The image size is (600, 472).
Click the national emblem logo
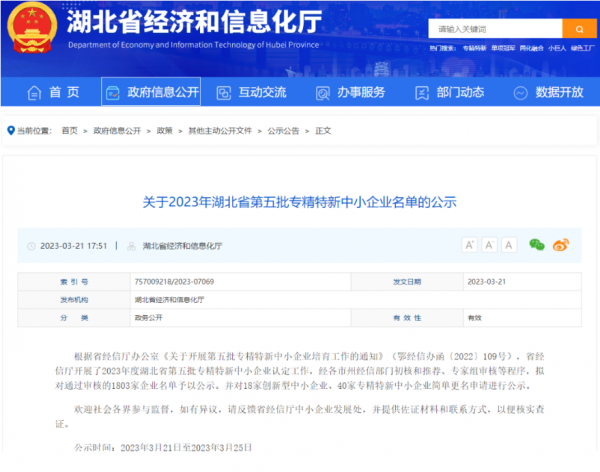pyautogui.click(x=34, y=33)
